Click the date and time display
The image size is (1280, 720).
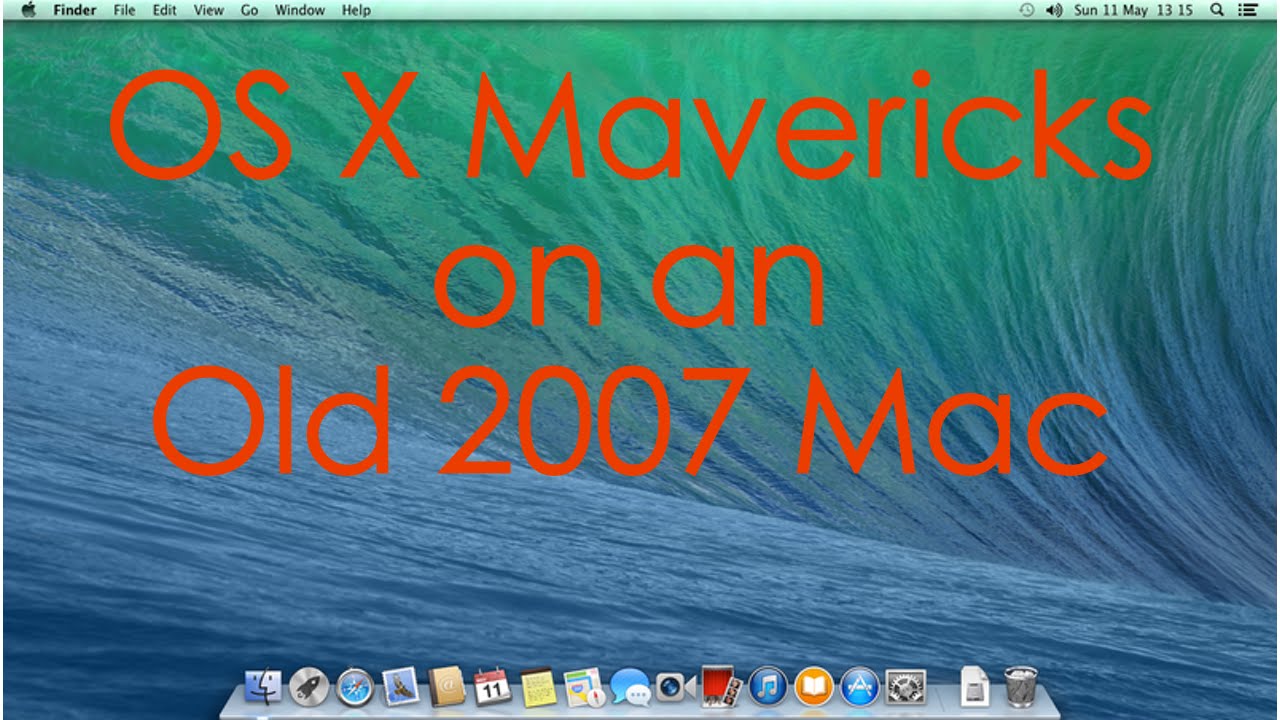tap(1133, 10)
